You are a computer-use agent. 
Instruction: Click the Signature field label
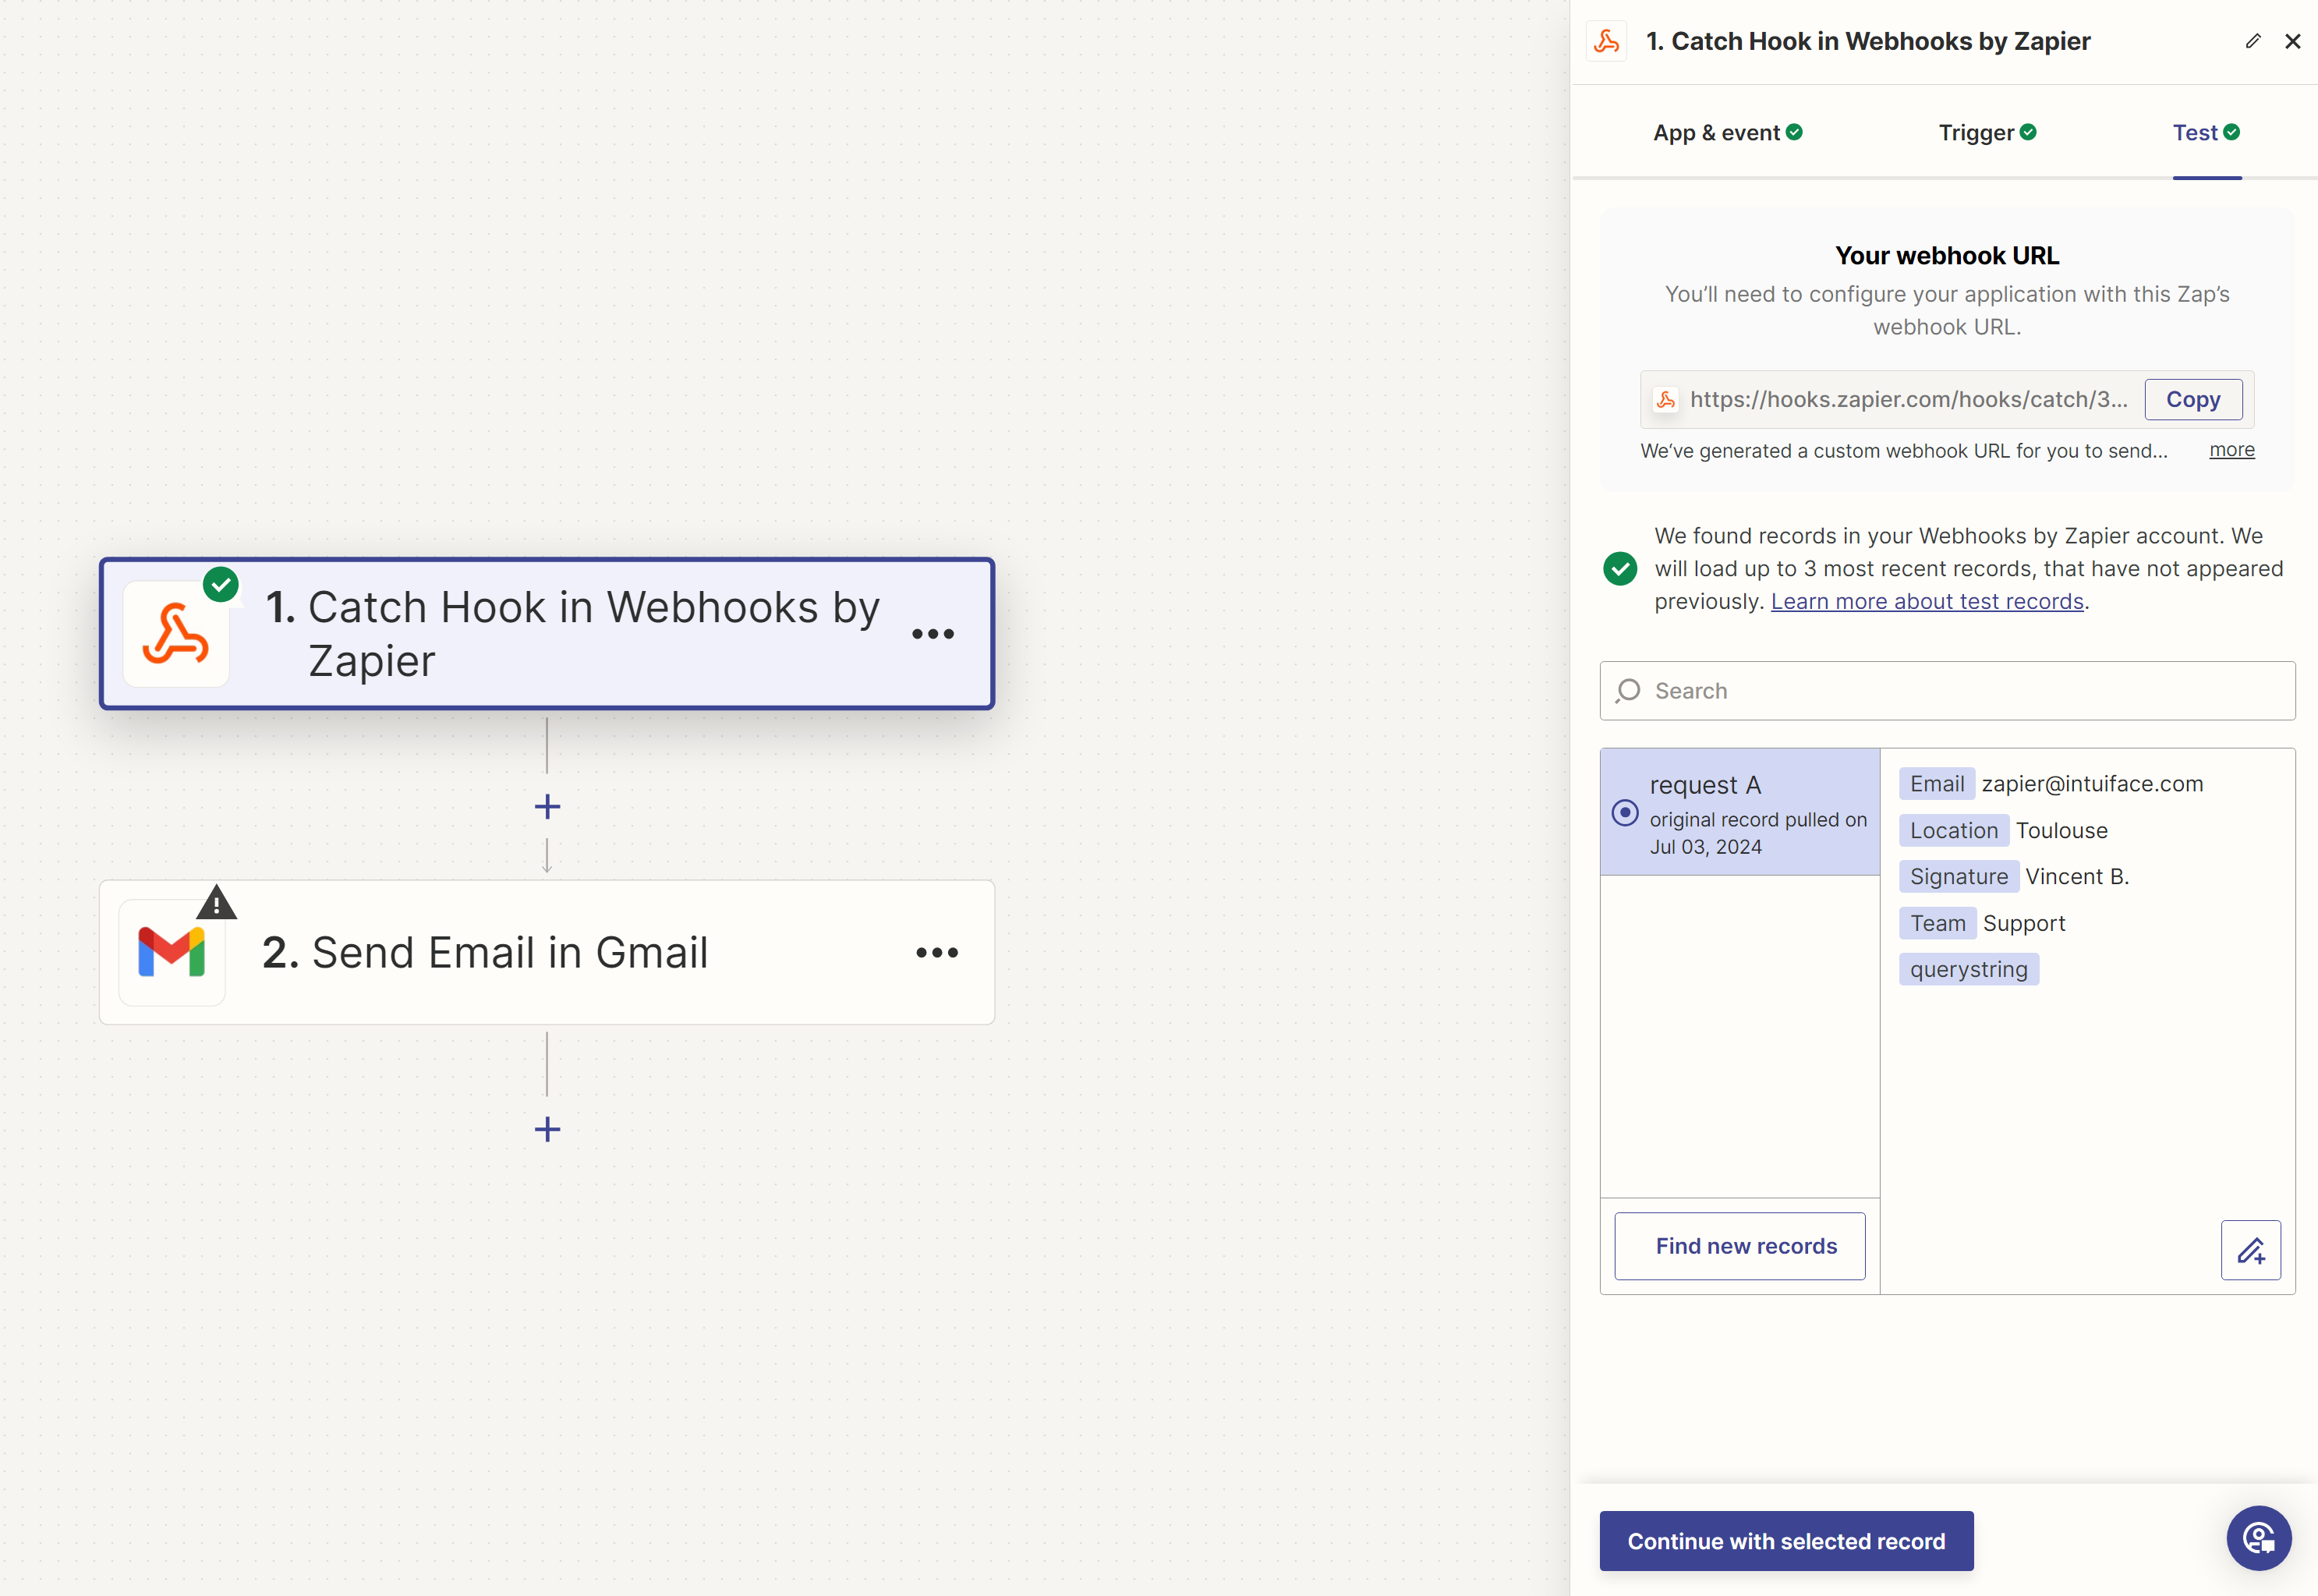[x=1959, y=878]
